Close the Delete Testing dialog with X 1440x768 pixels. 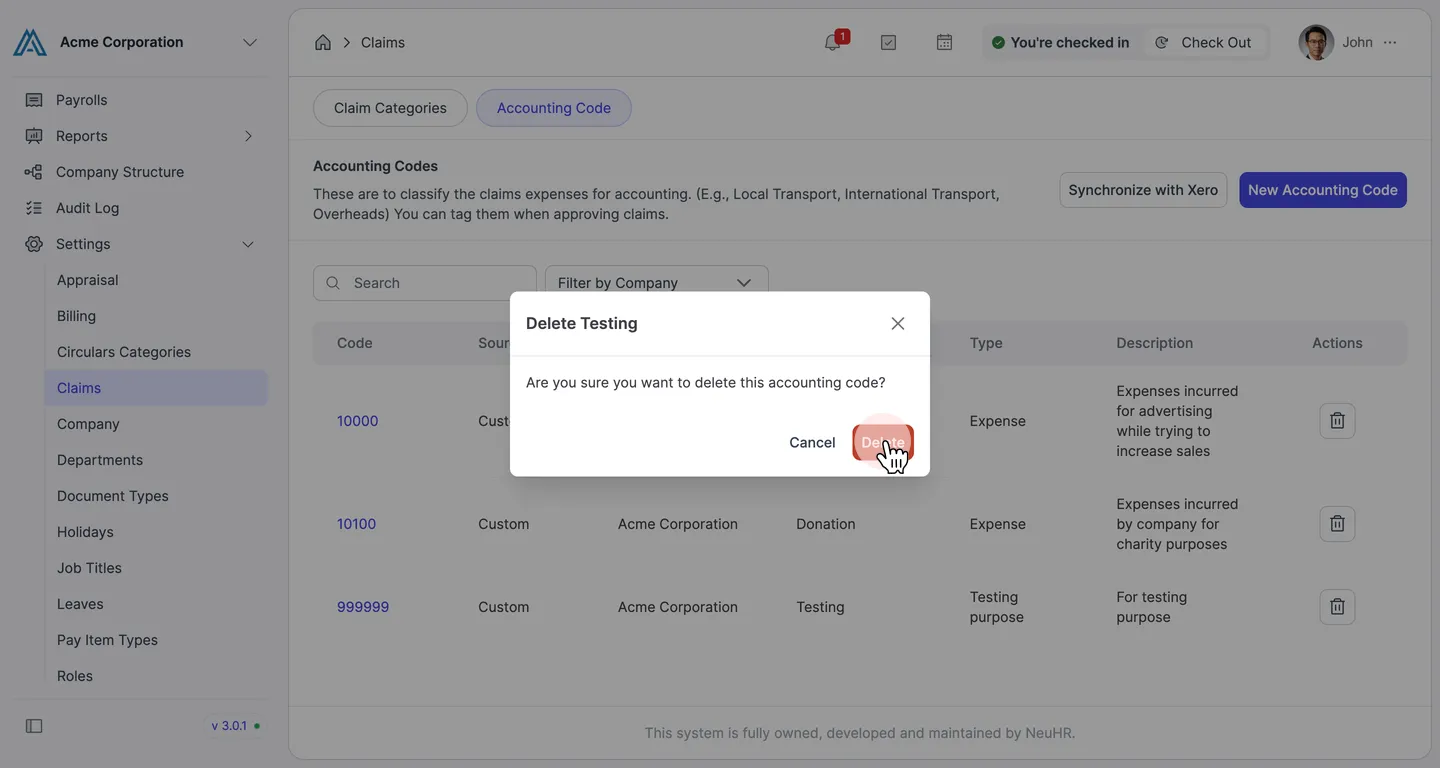point(898,323)
